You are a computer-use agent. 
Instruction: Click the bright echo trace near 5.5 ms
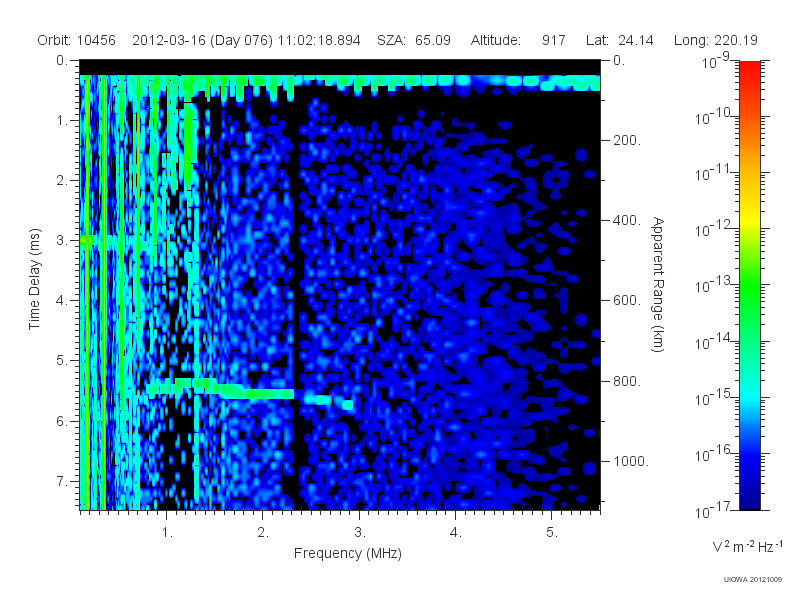tap(250, 392)
